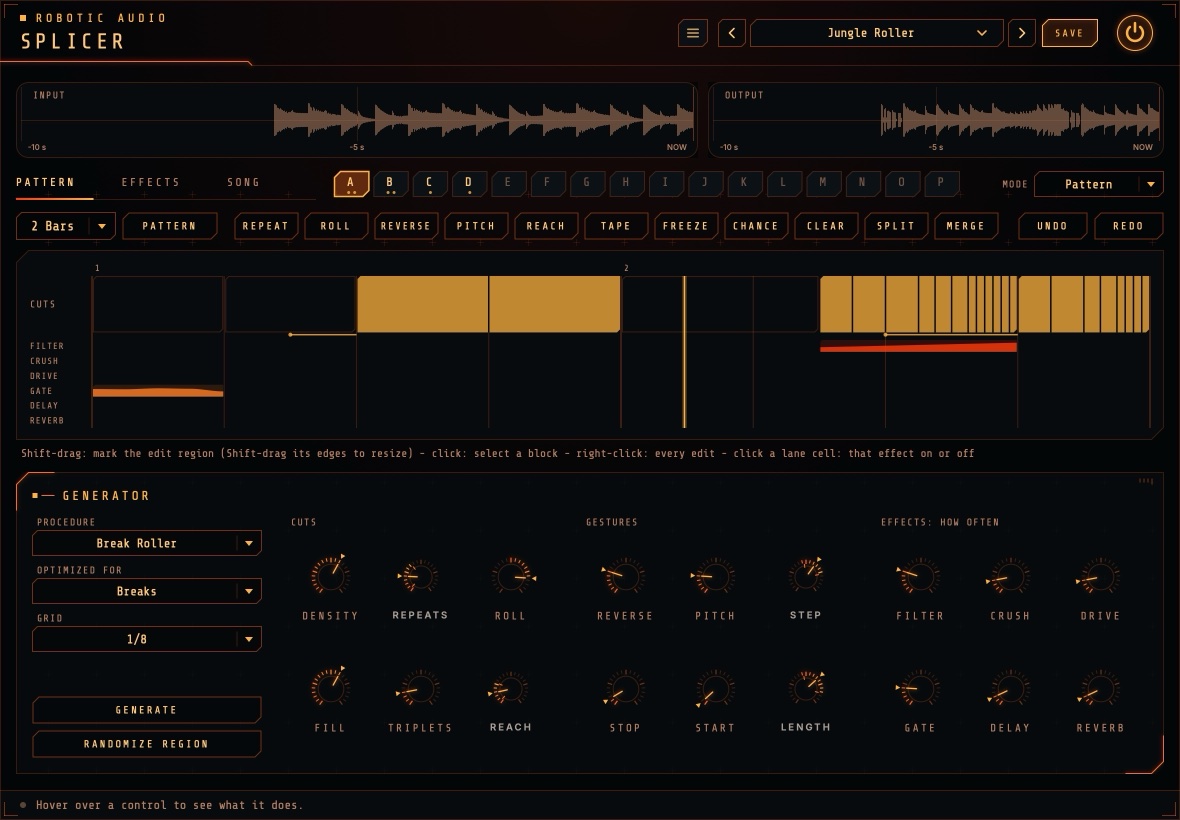The height and width of the screenshot is (820, 1180).
Task: Click the STEP gesture knob
Action: tap(805, 576)
